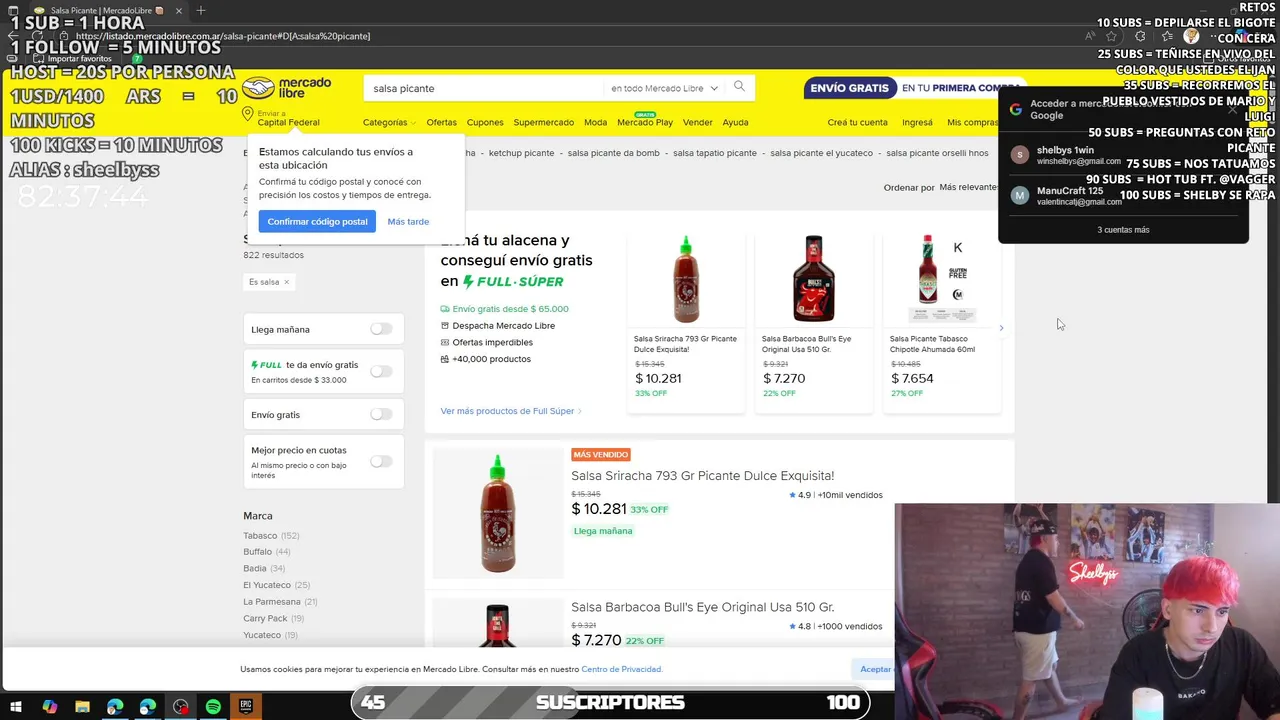Image resolution: width=1280 pixels, height=720 pixels.
Task: Open Salsa Barbacoa Bull's Eye carousel card
Action: 813,322
